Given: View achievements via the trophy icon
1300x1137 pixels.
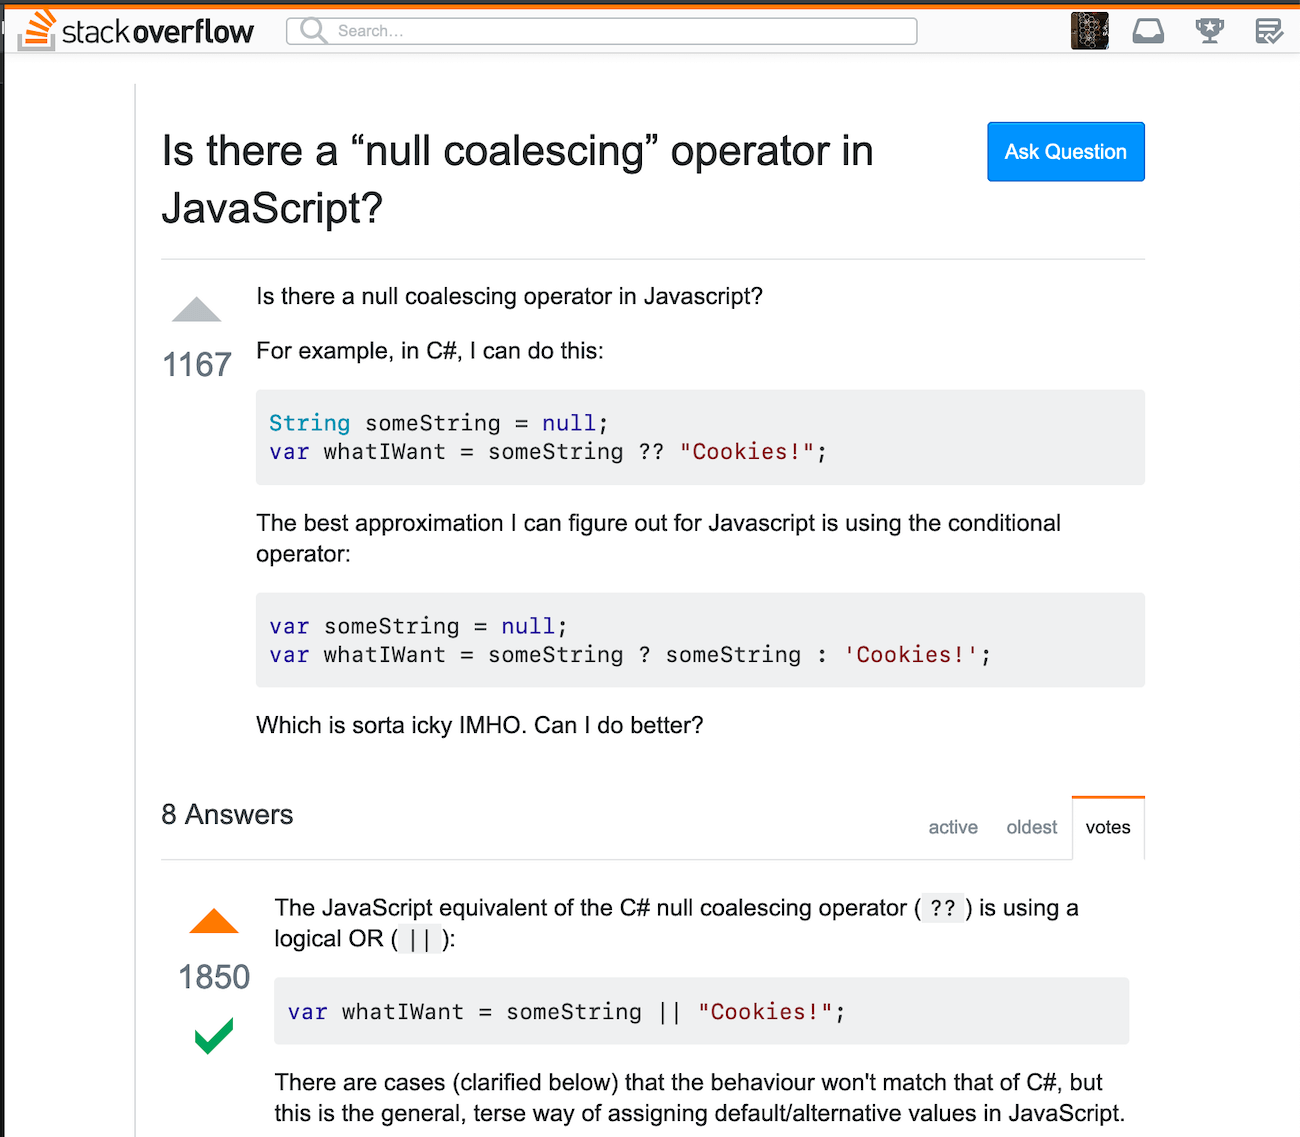Looking at the screenshot, I should click(1209, 30).
